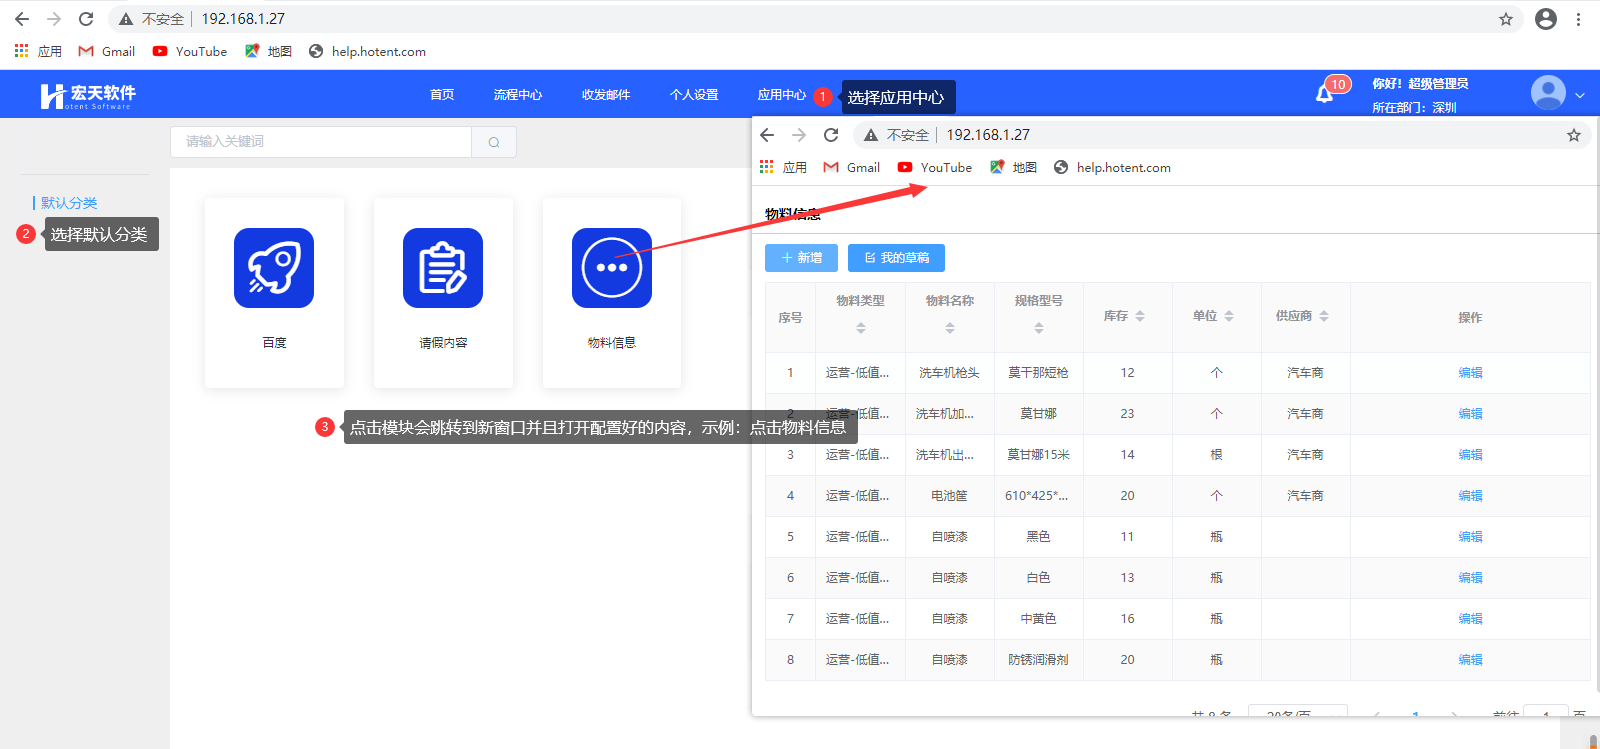This screenshot has width=1600, height=749.
Task: Sort table by 供应商 column
Action: (x=1324, y=316)
